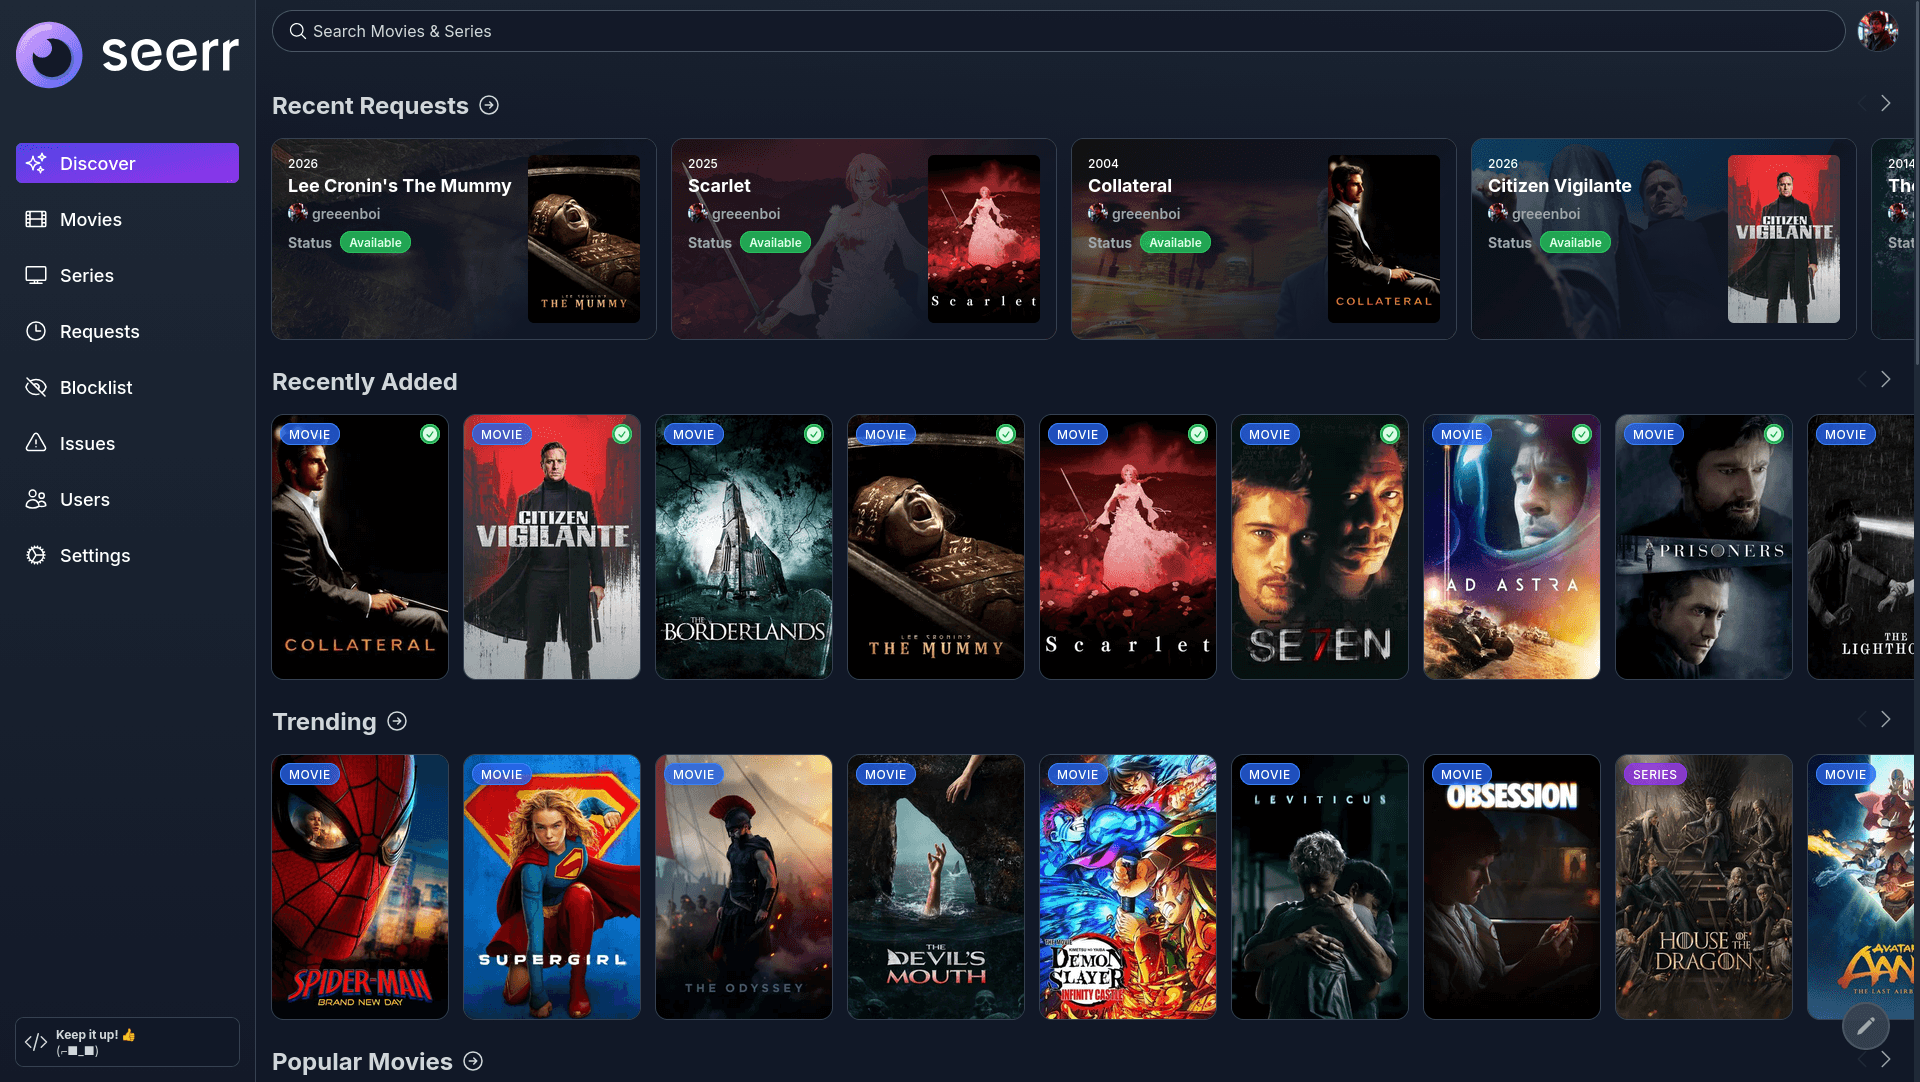Click Available status badge on Scarlet request

pyautogui.click(x=775, y=242)
